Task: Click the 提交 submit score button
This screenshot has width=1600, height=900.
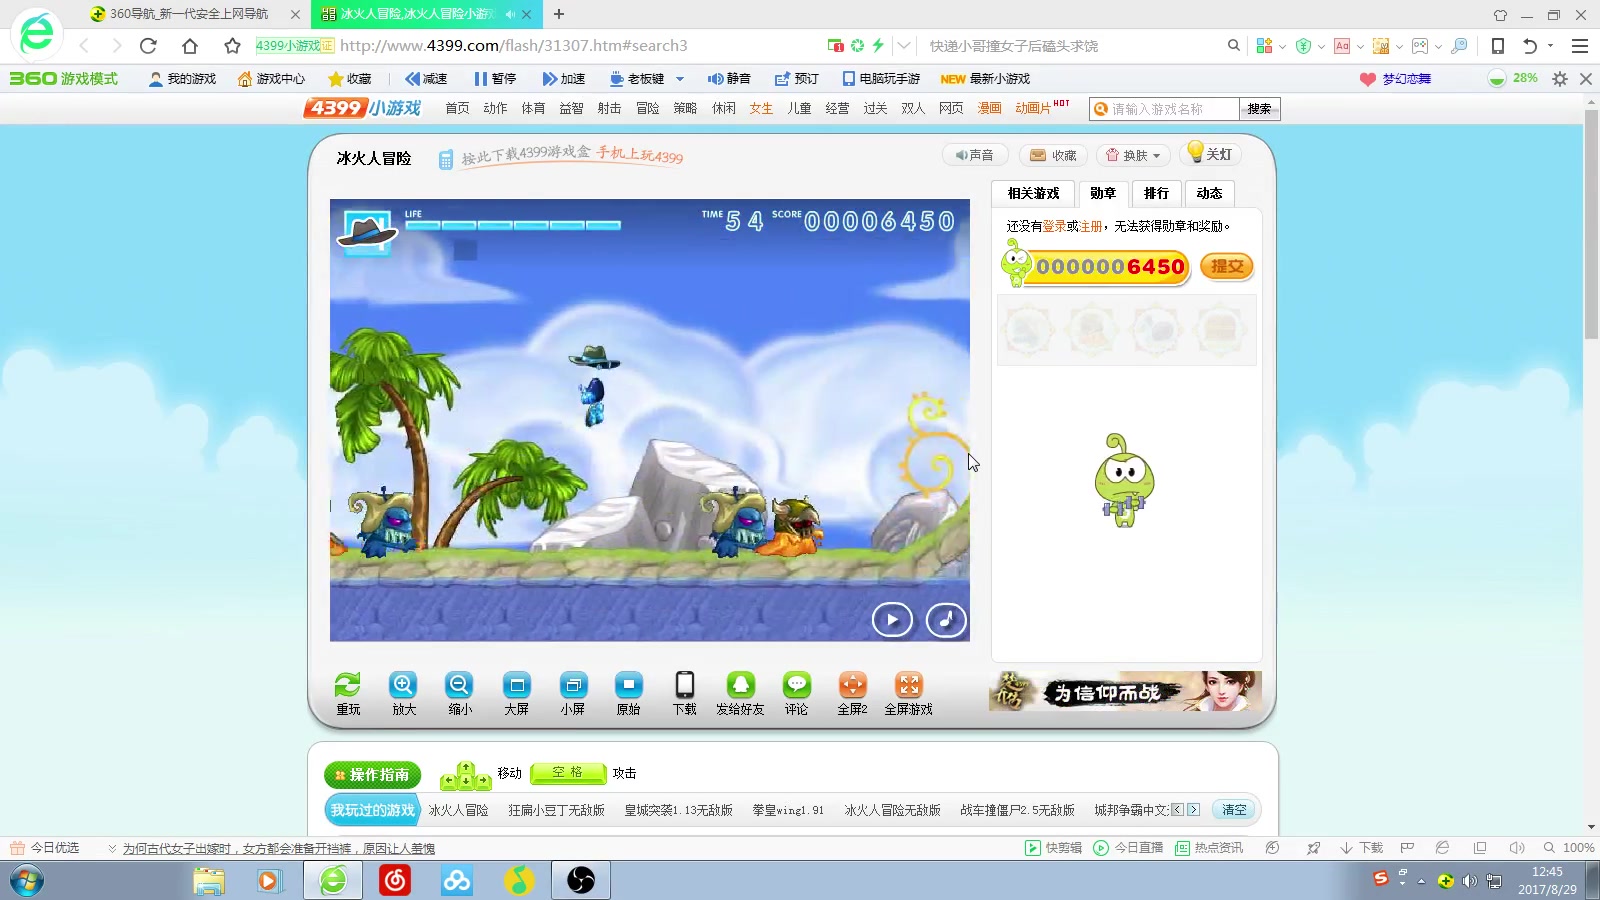Action: coord(1227,267)
